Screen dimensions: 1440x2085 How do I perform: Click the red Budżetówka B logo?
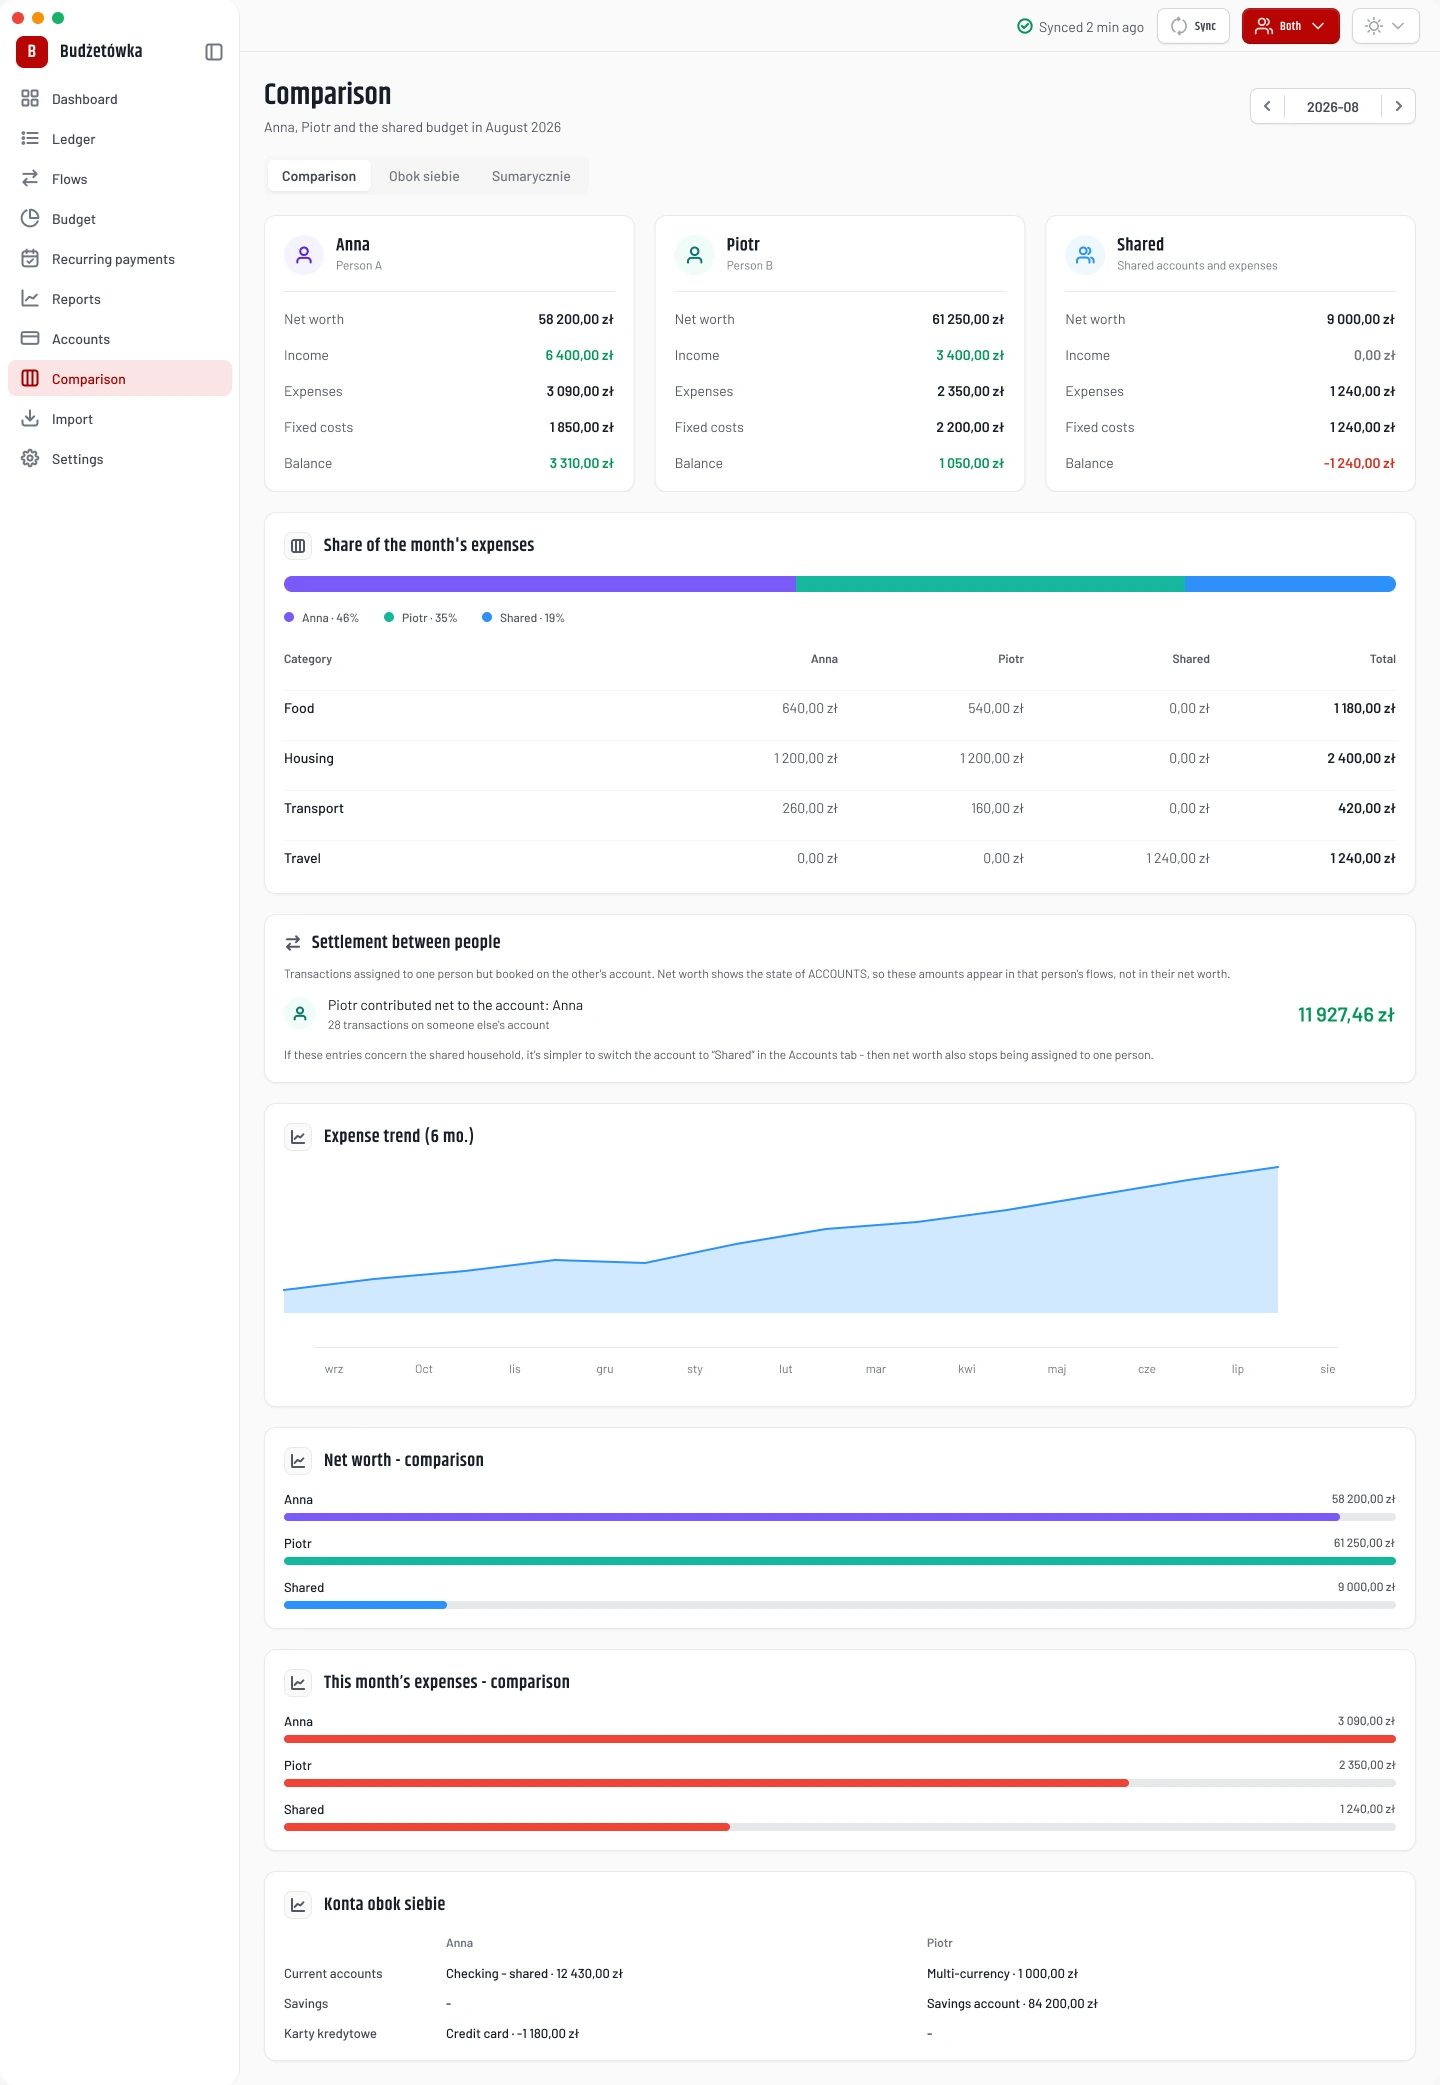pos(32,52)
